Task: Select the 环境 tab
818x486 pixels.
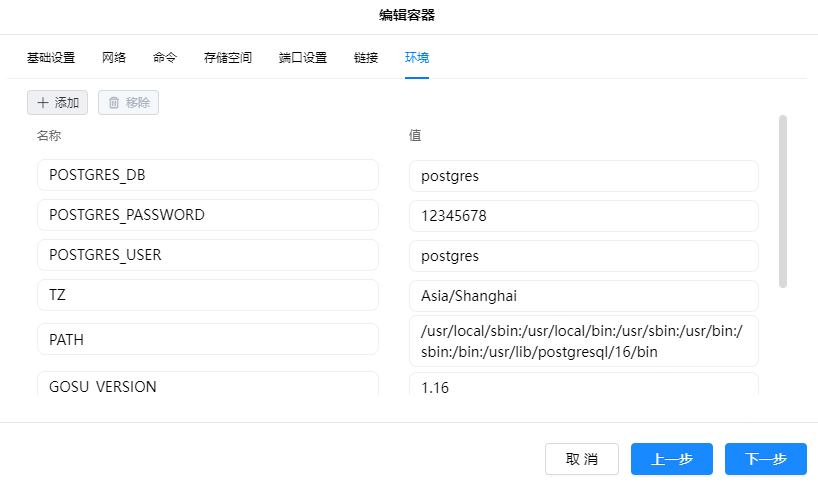Action: (x=417, y=57)
